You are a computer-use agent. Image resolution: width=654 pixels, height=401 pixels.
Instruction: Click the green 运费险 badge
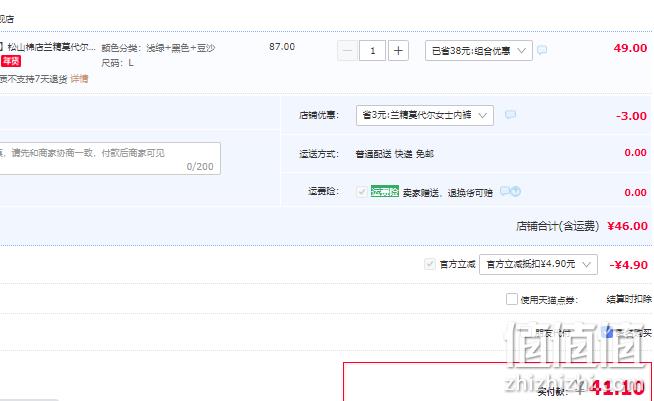click(x=385, y=192)
